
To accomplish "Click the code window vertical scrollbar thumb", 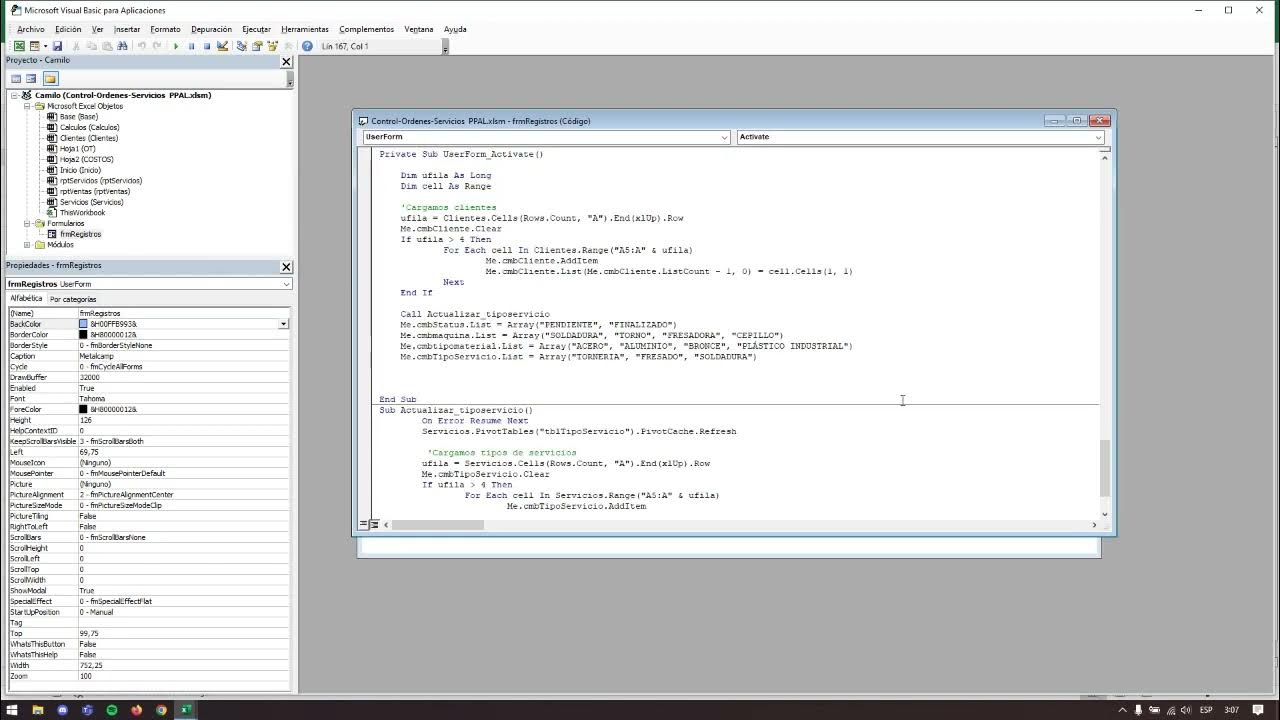I will [1105, 467].
